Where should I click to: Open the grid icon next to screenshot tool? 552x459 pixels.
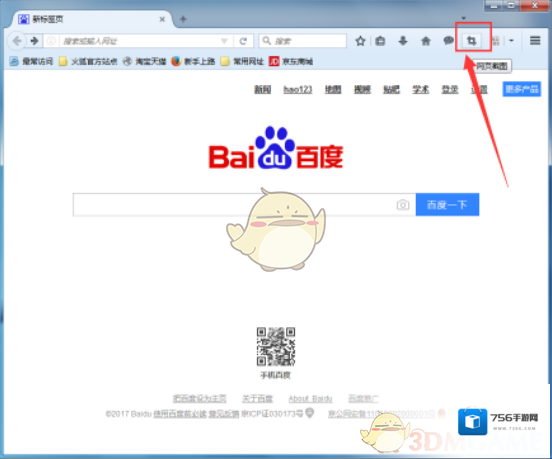pyautogui.click(x=496, y=41)
